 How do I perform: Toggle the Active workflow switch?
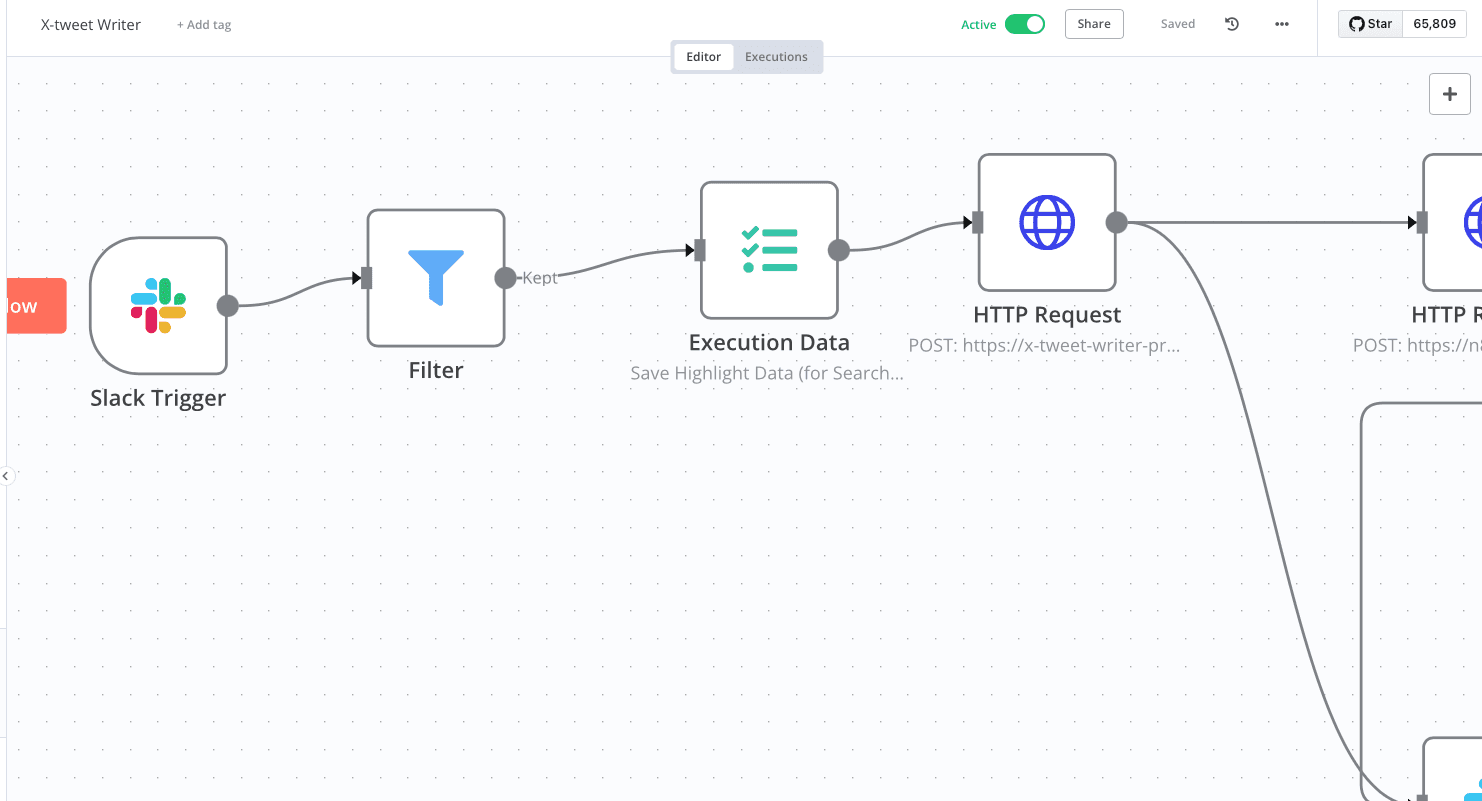(x=1025, y=24)
